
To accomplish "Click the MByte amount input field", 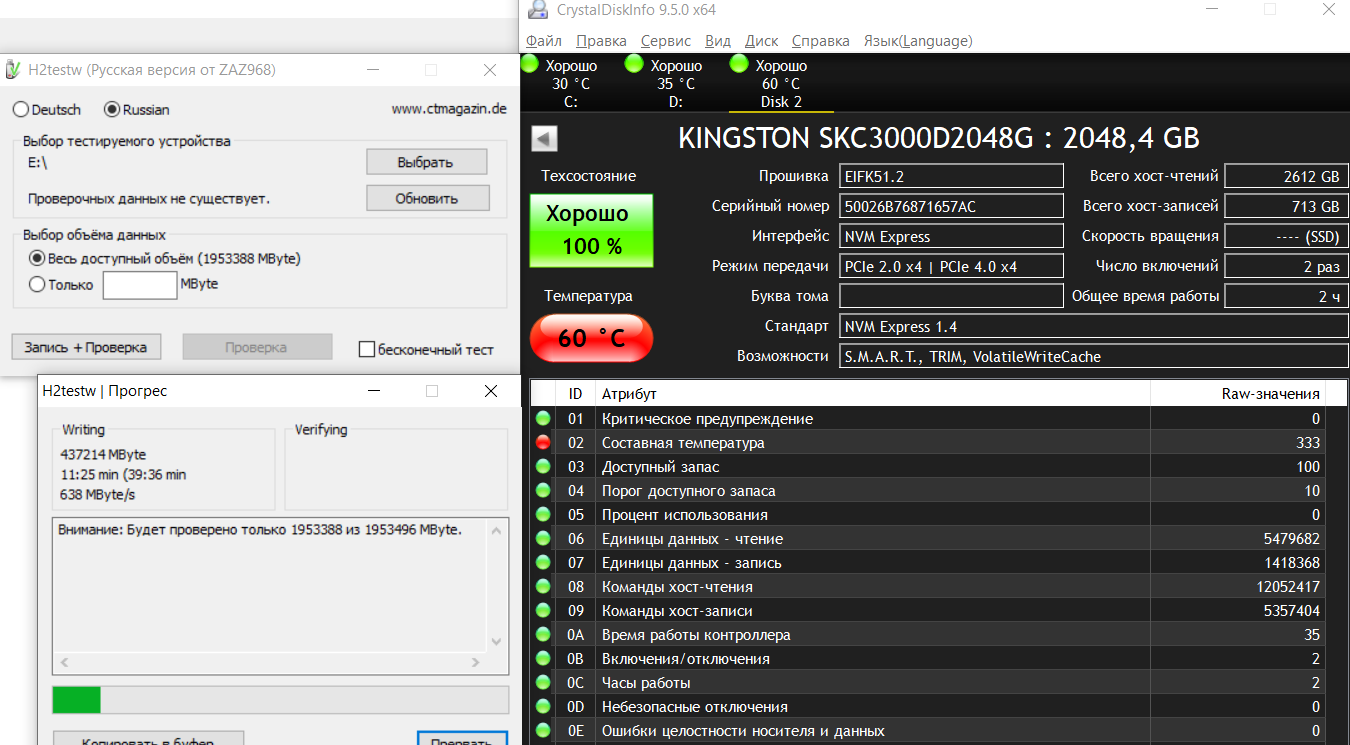I will (x=140, y=285).
